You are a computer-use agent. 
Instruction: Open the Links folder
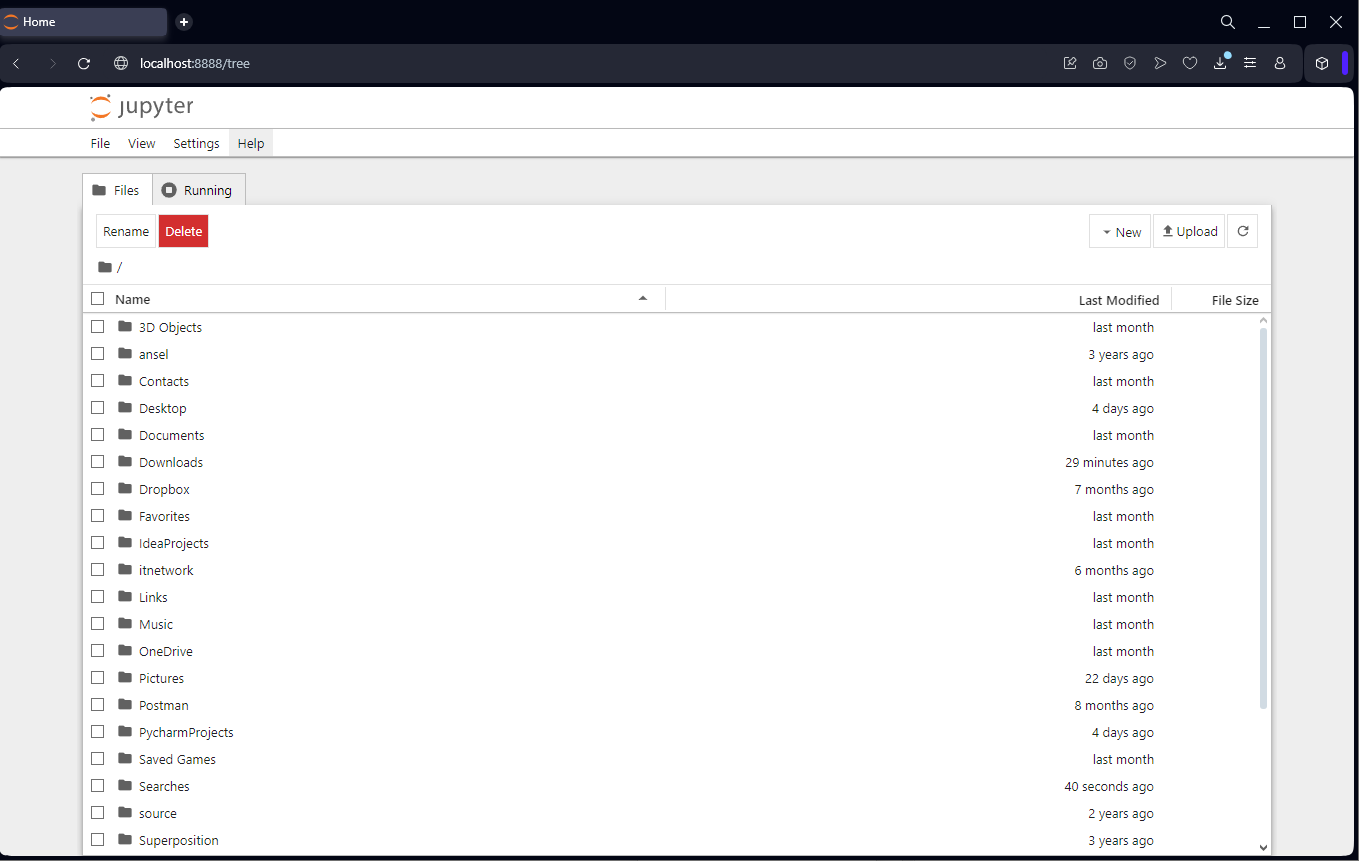tap(153, 597)
